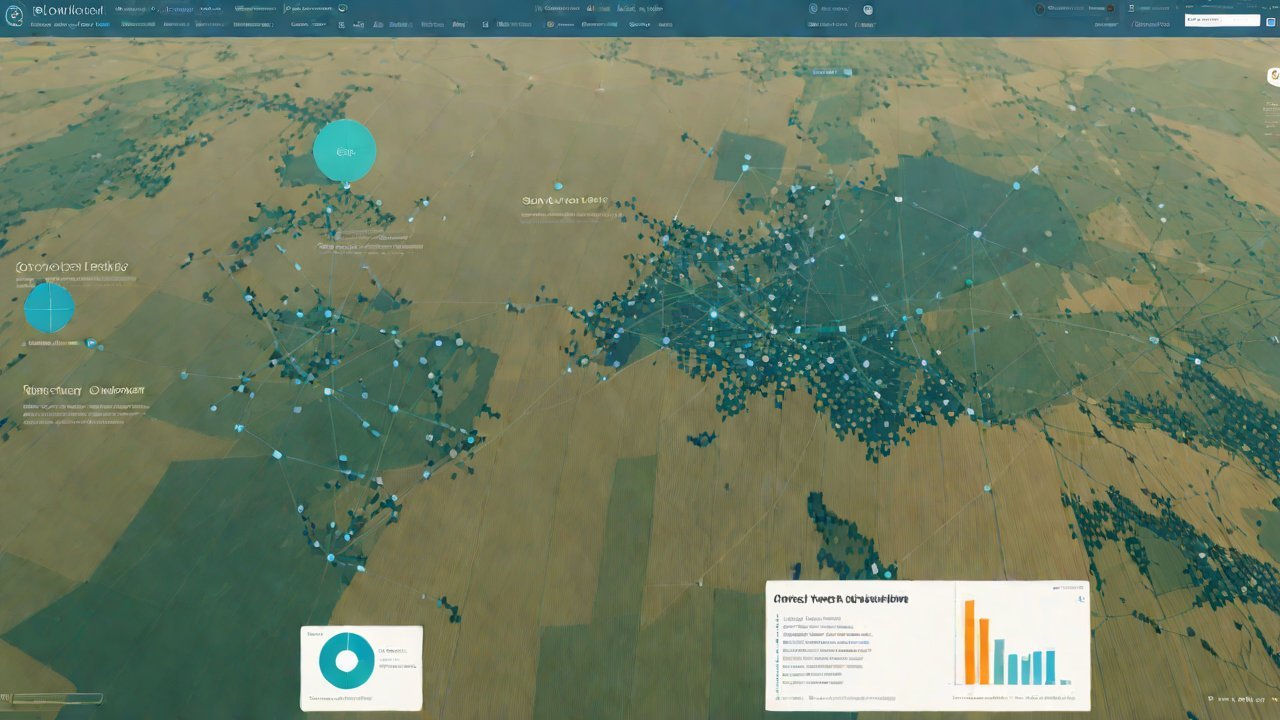
Task: Click the bold heading label at map center
Action: (x=564, y=201)
